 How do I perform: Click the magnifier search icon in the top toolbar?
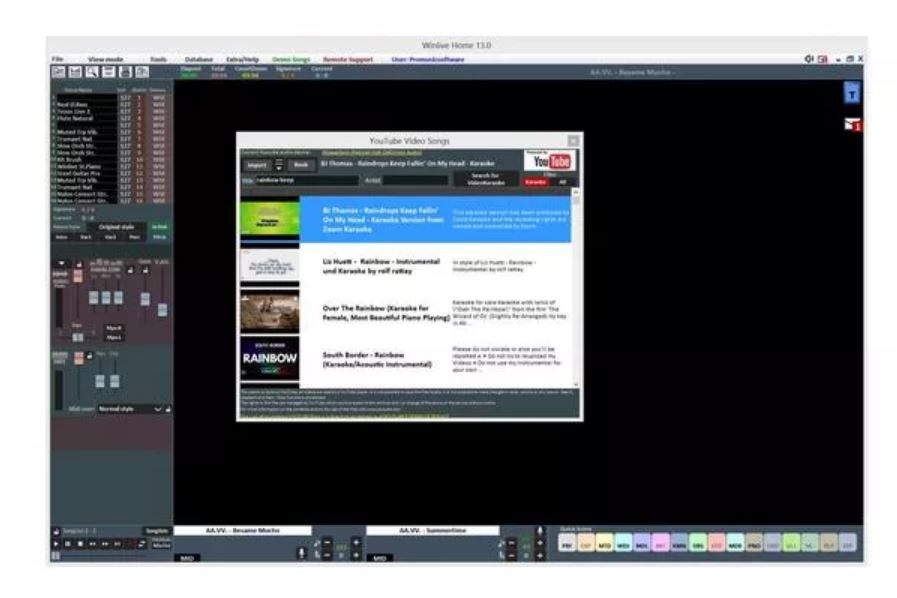[92, 72]
